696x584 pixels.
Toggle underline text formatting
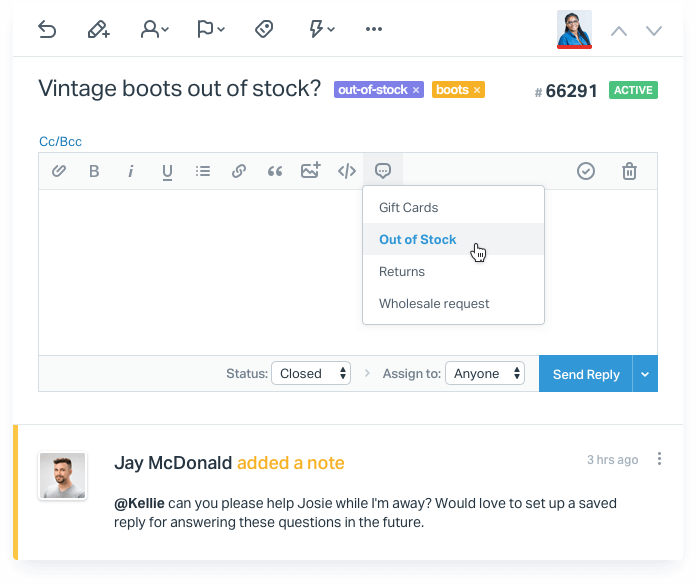[167, 171]
